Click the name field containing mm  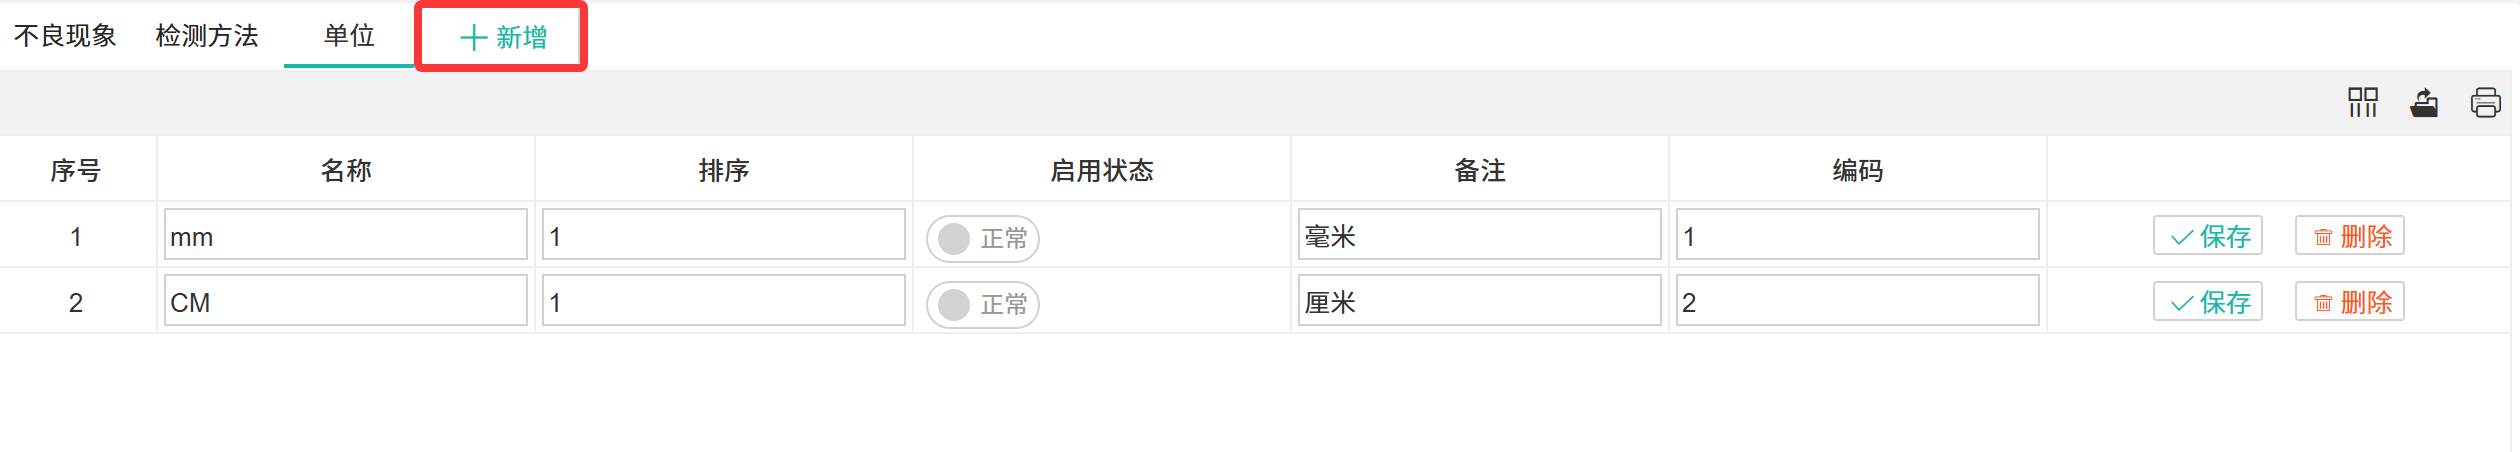346,235
